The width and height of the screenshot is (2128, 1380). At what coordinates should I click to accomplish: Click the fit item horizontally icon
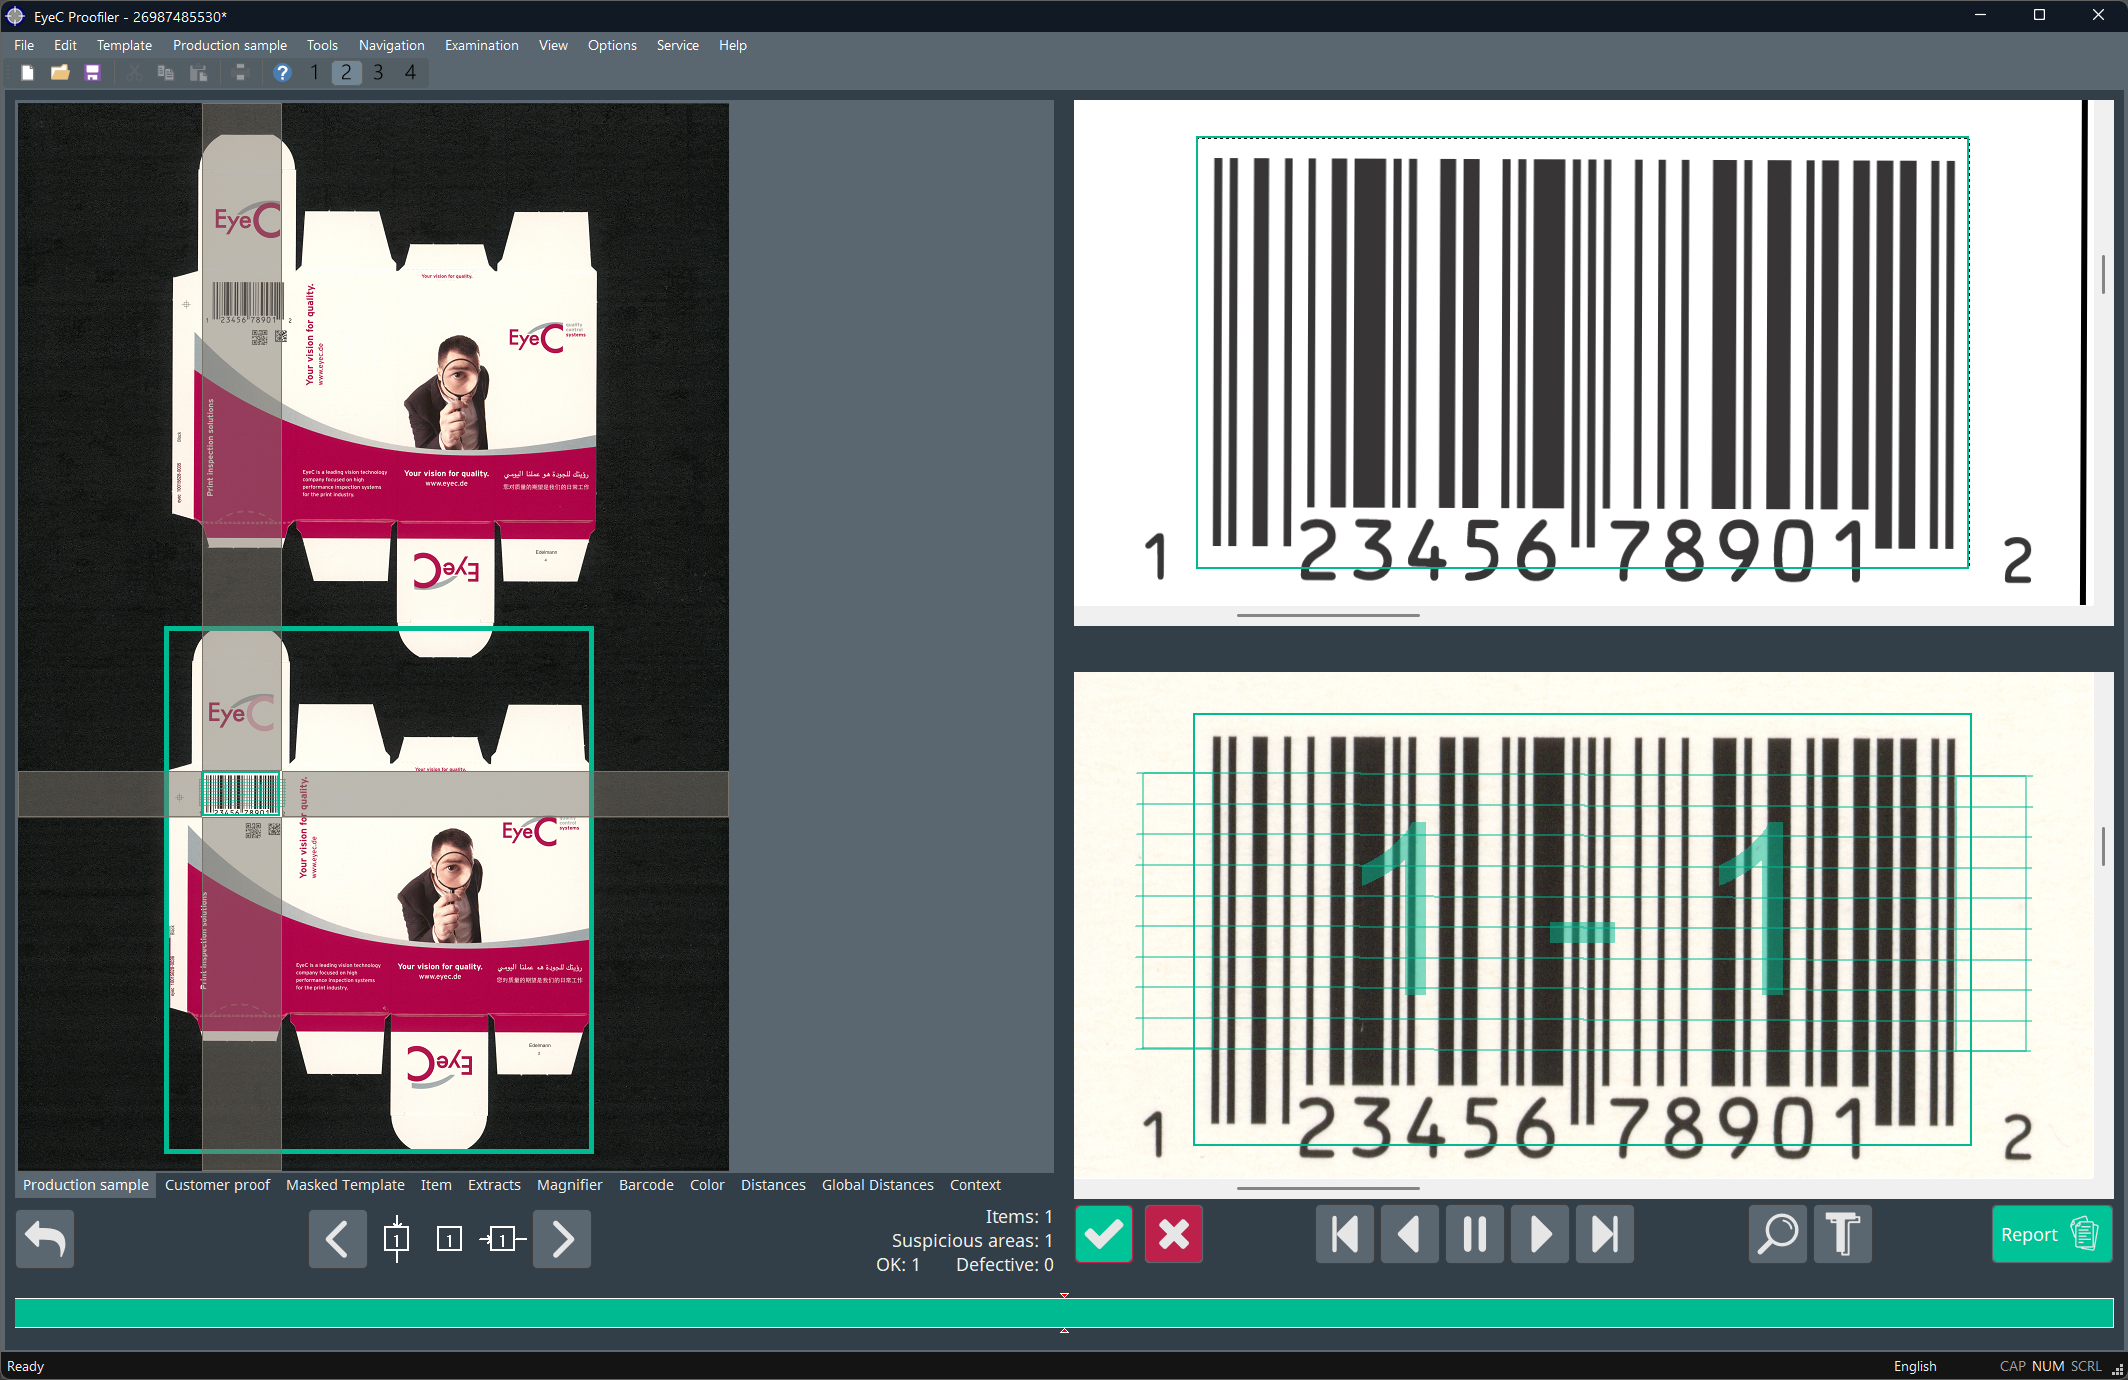pyautogui.click(x=502, y=1239)
